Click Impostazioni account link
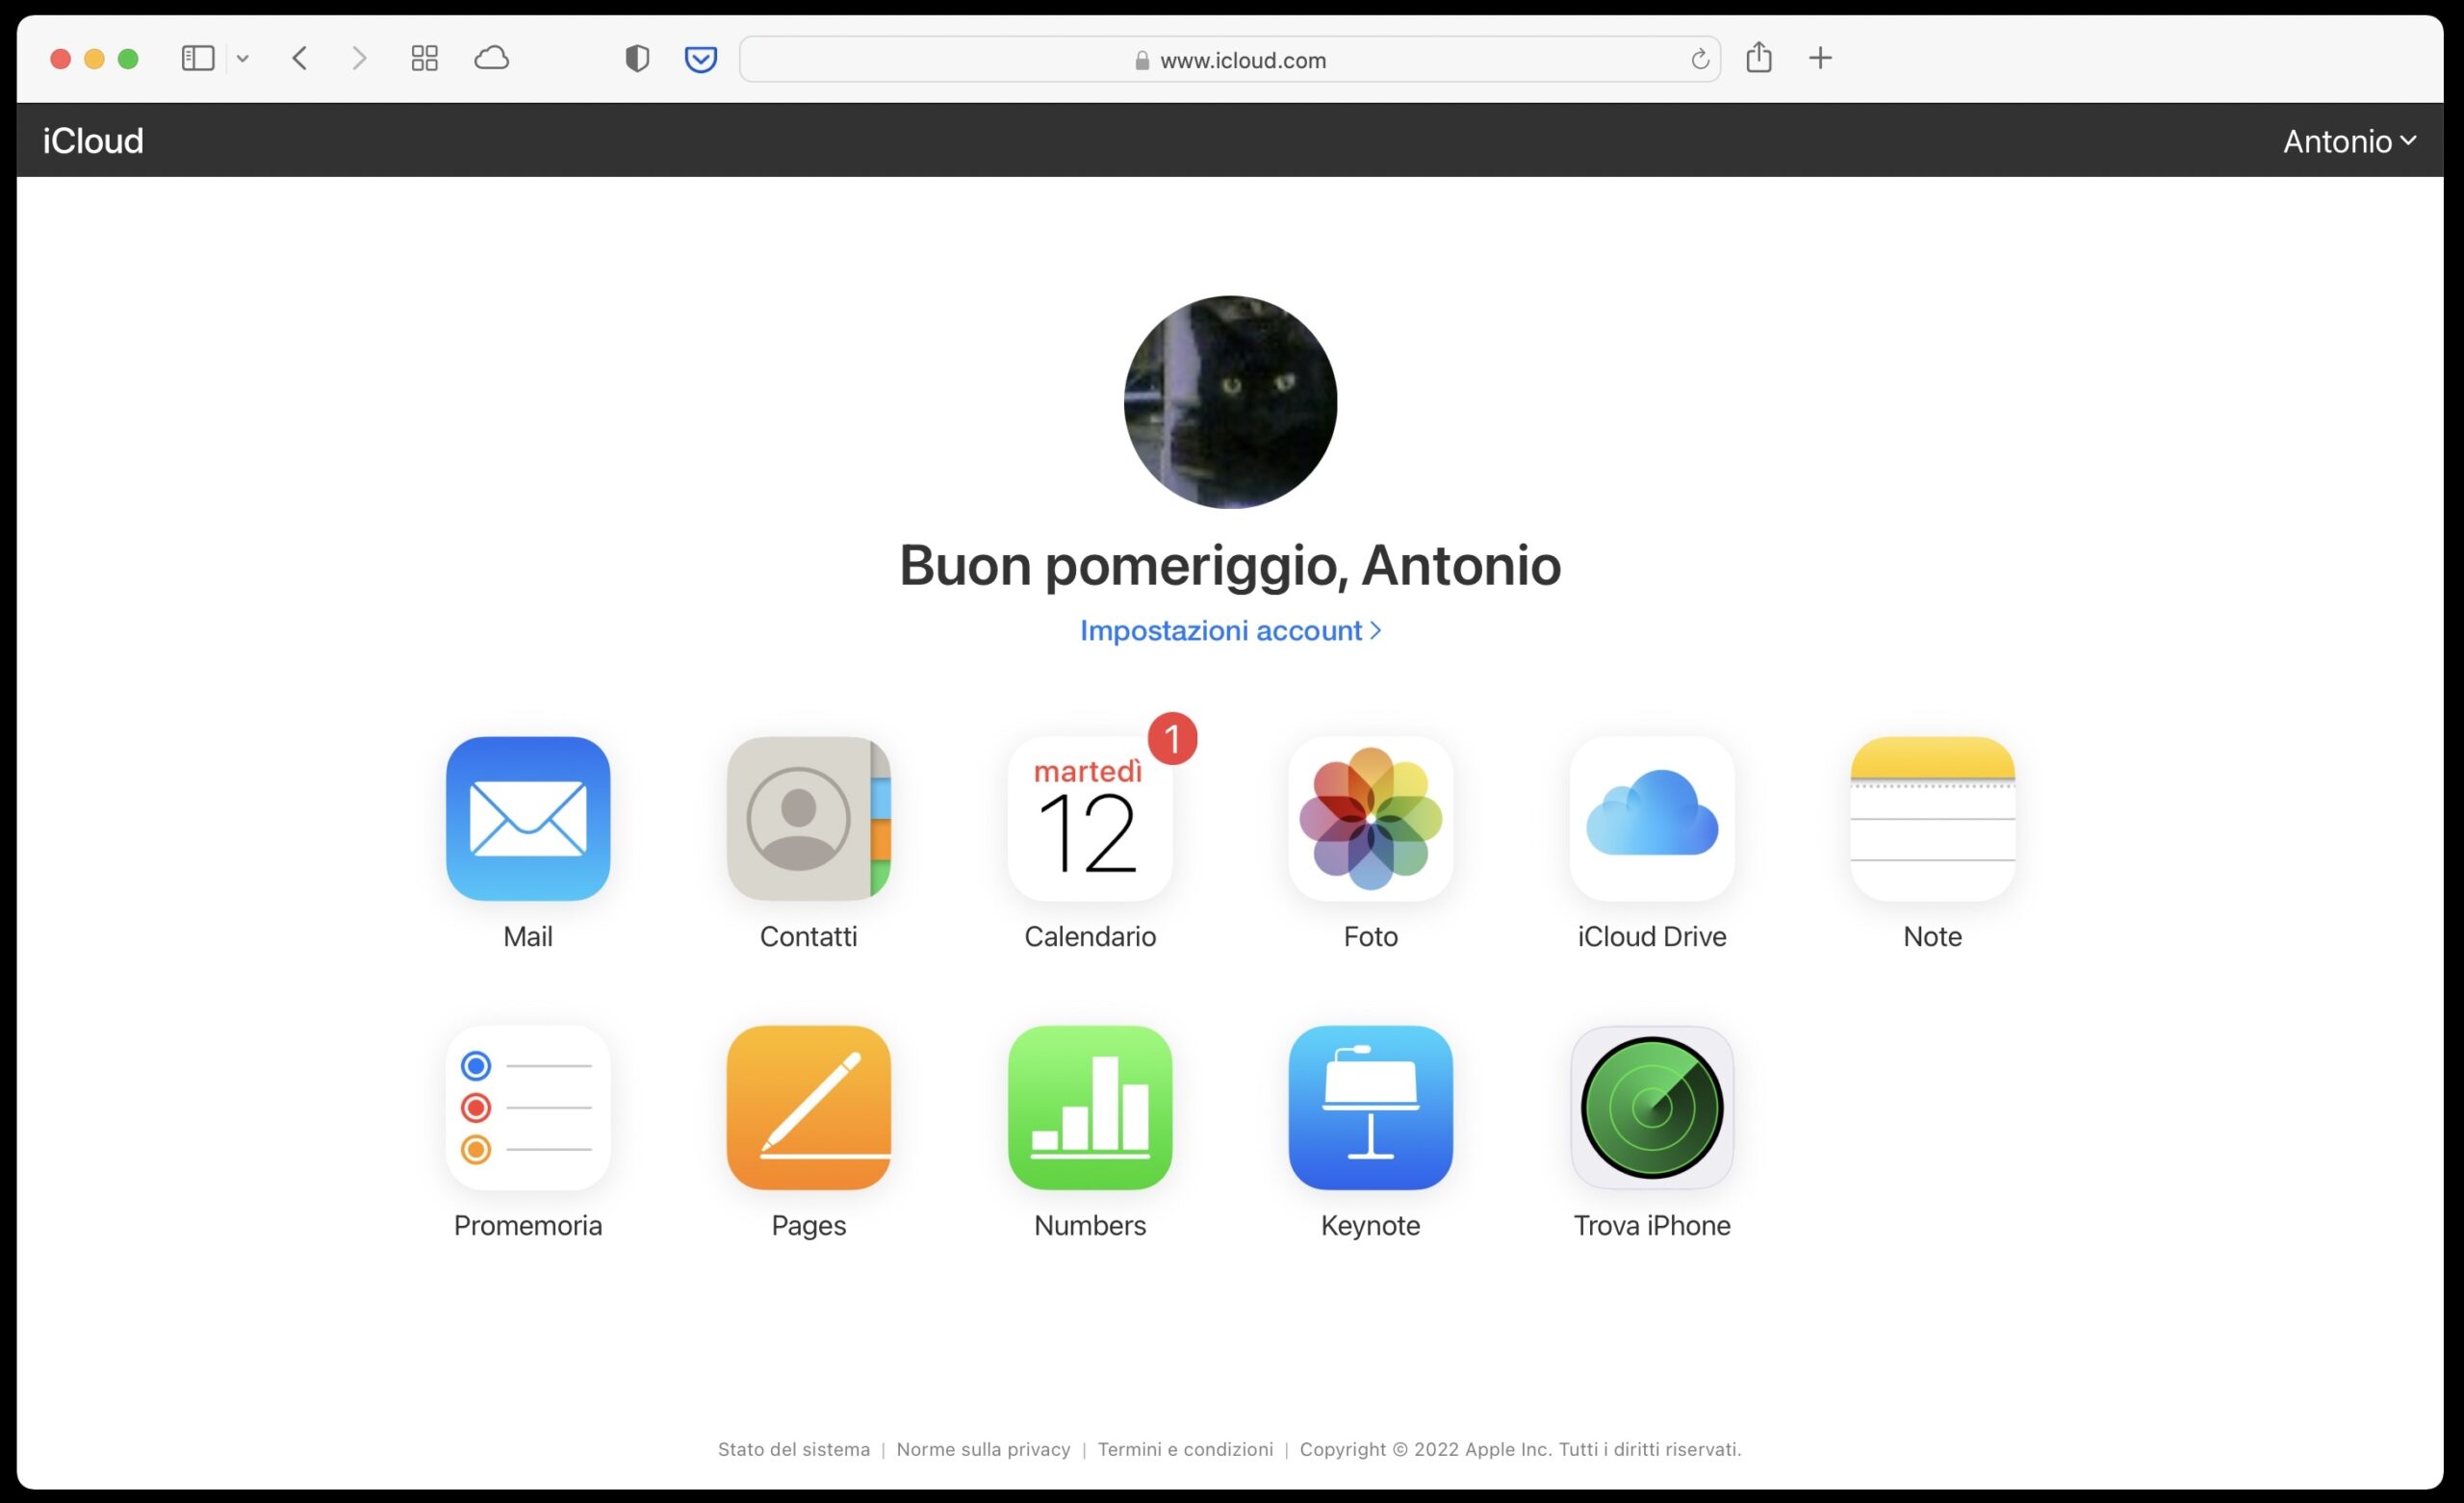Viewport: 2464px width, 1503px height. coord(1229,631)
